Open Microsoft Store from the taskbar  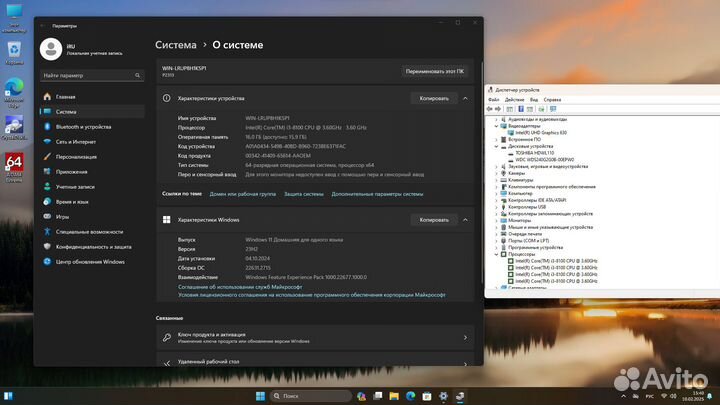click(x=427, y=396)
